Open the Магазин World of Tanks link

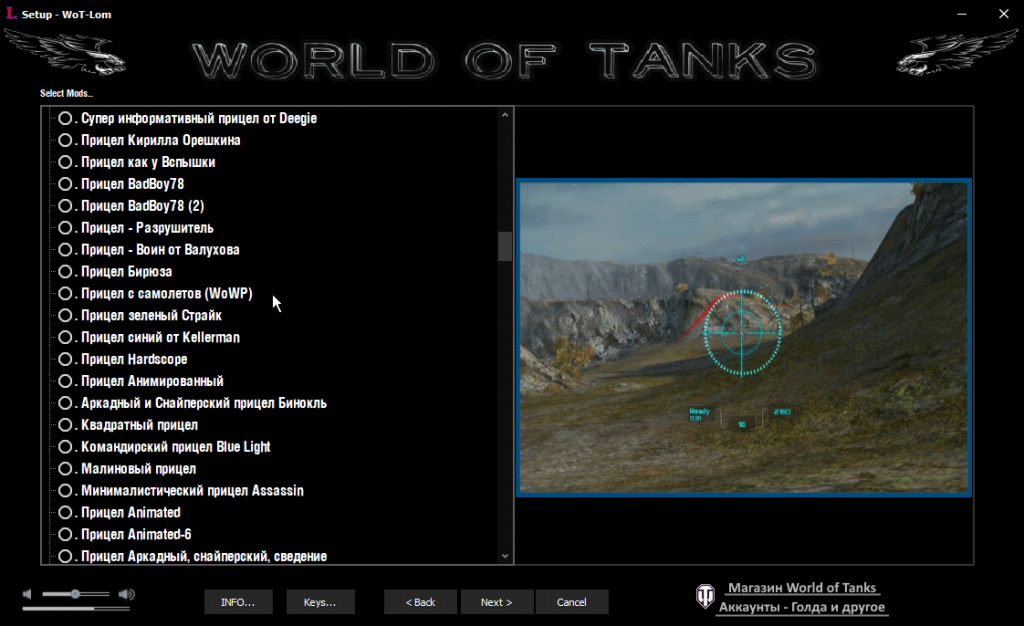click(802, 587)
